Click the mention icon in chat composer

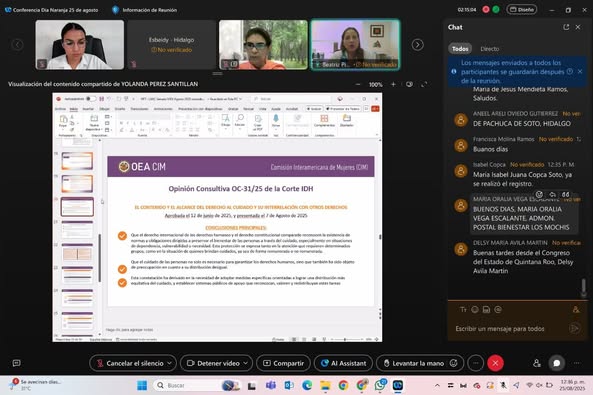(x=498, y=309)
